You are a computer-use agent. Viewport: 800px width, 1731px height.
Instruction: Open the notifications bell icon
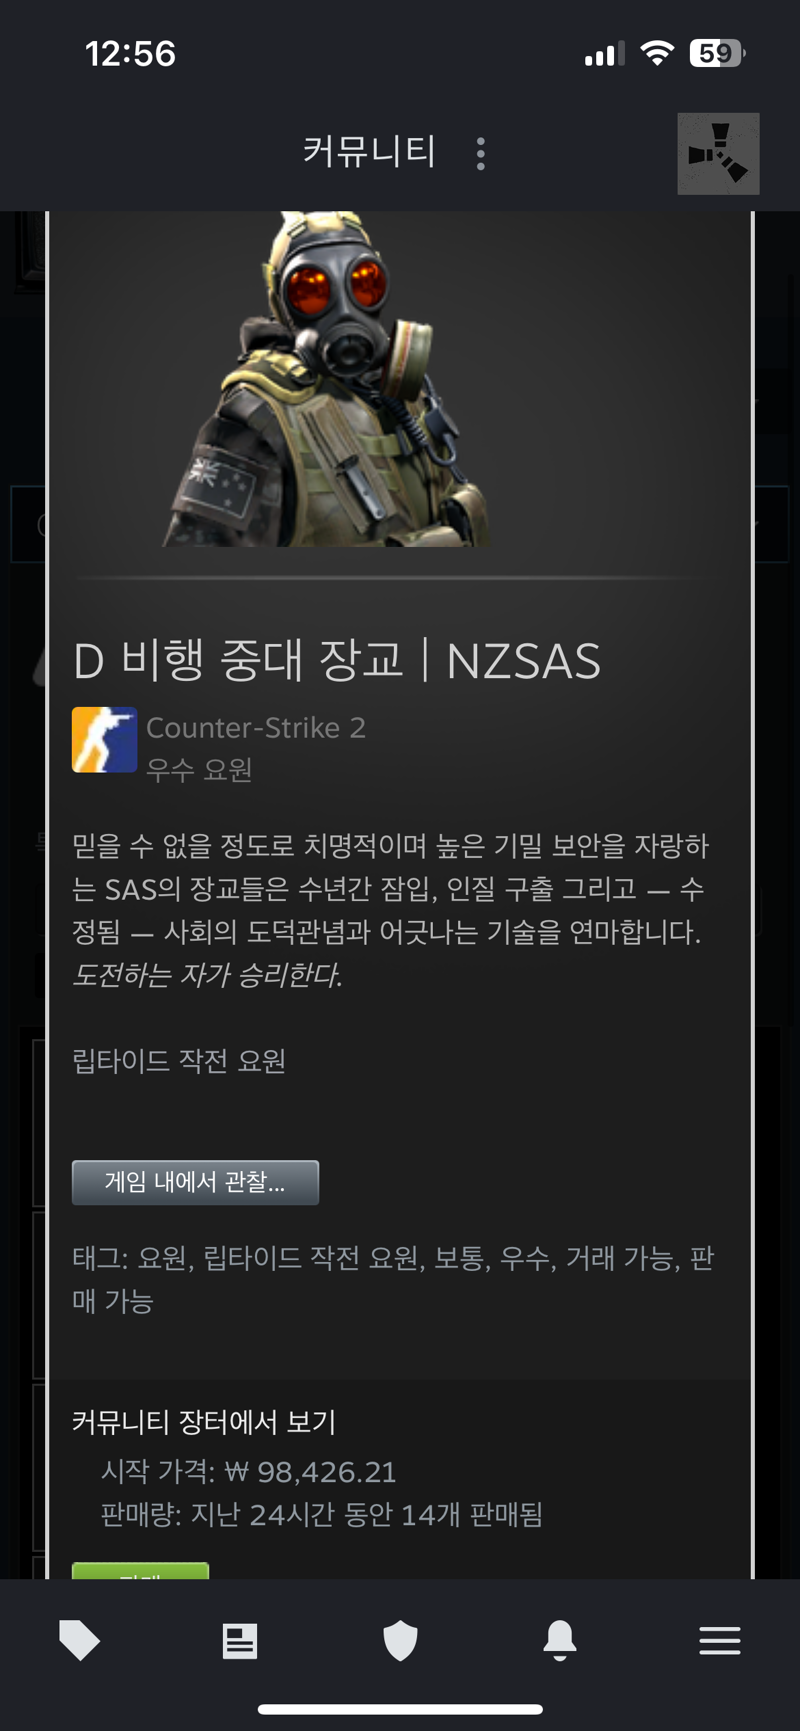tap(560, 1640)
